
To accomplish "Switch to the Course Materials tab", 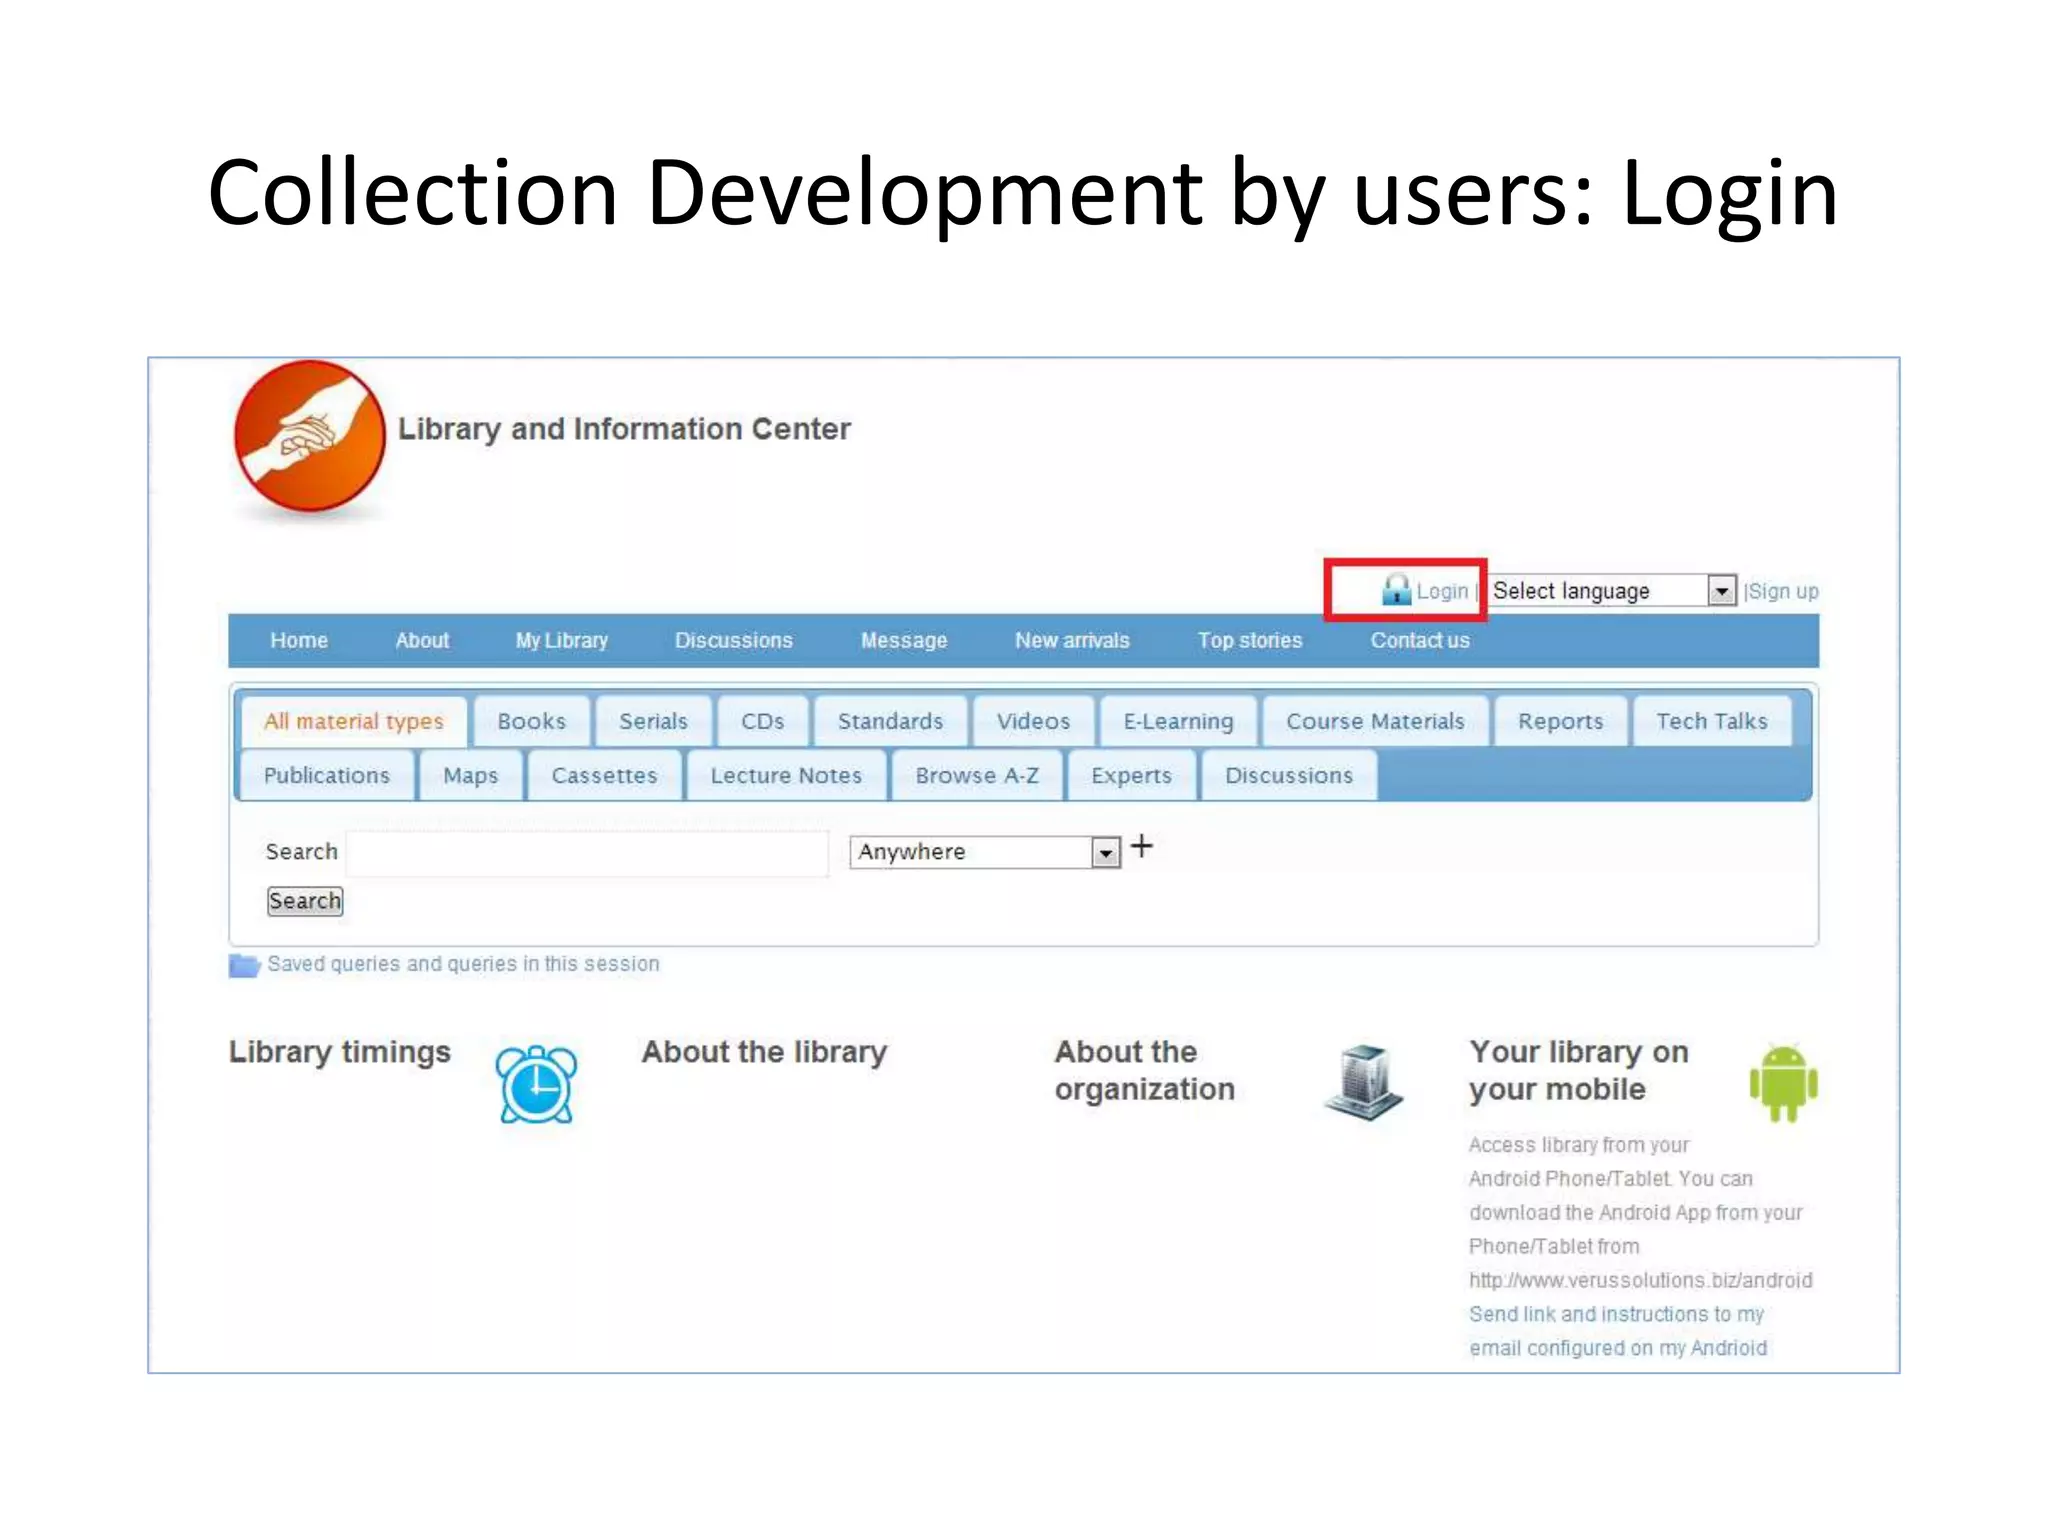I will pyautogui.click(x=1375, y=722).
